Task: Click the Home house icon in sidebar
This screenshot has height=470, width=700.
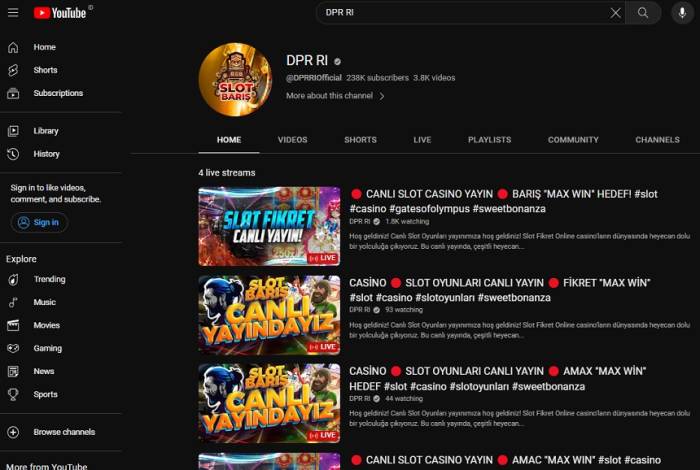Action: point(13,47)
